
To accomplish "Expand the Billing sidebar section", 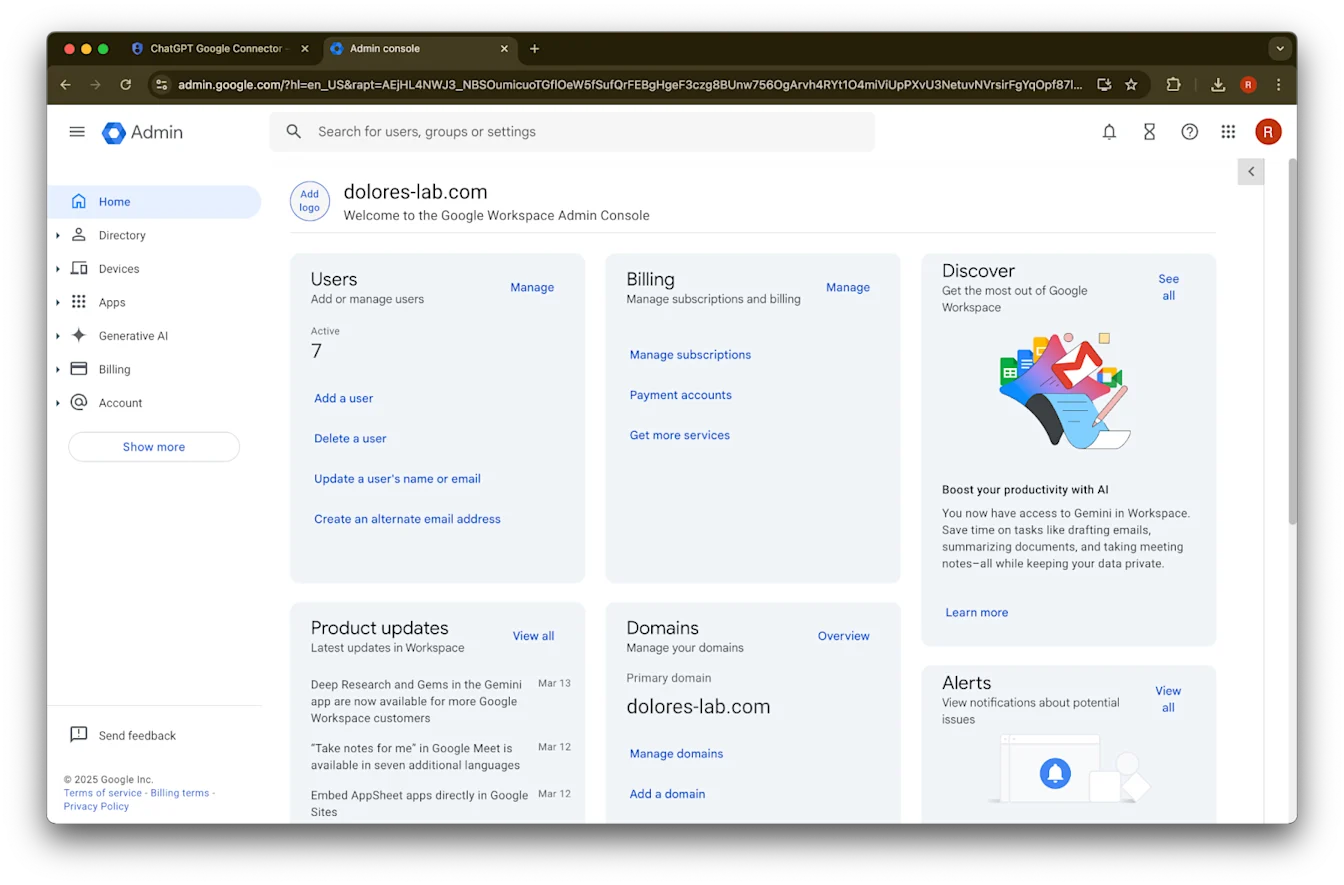I will click(x=58, y=369).
